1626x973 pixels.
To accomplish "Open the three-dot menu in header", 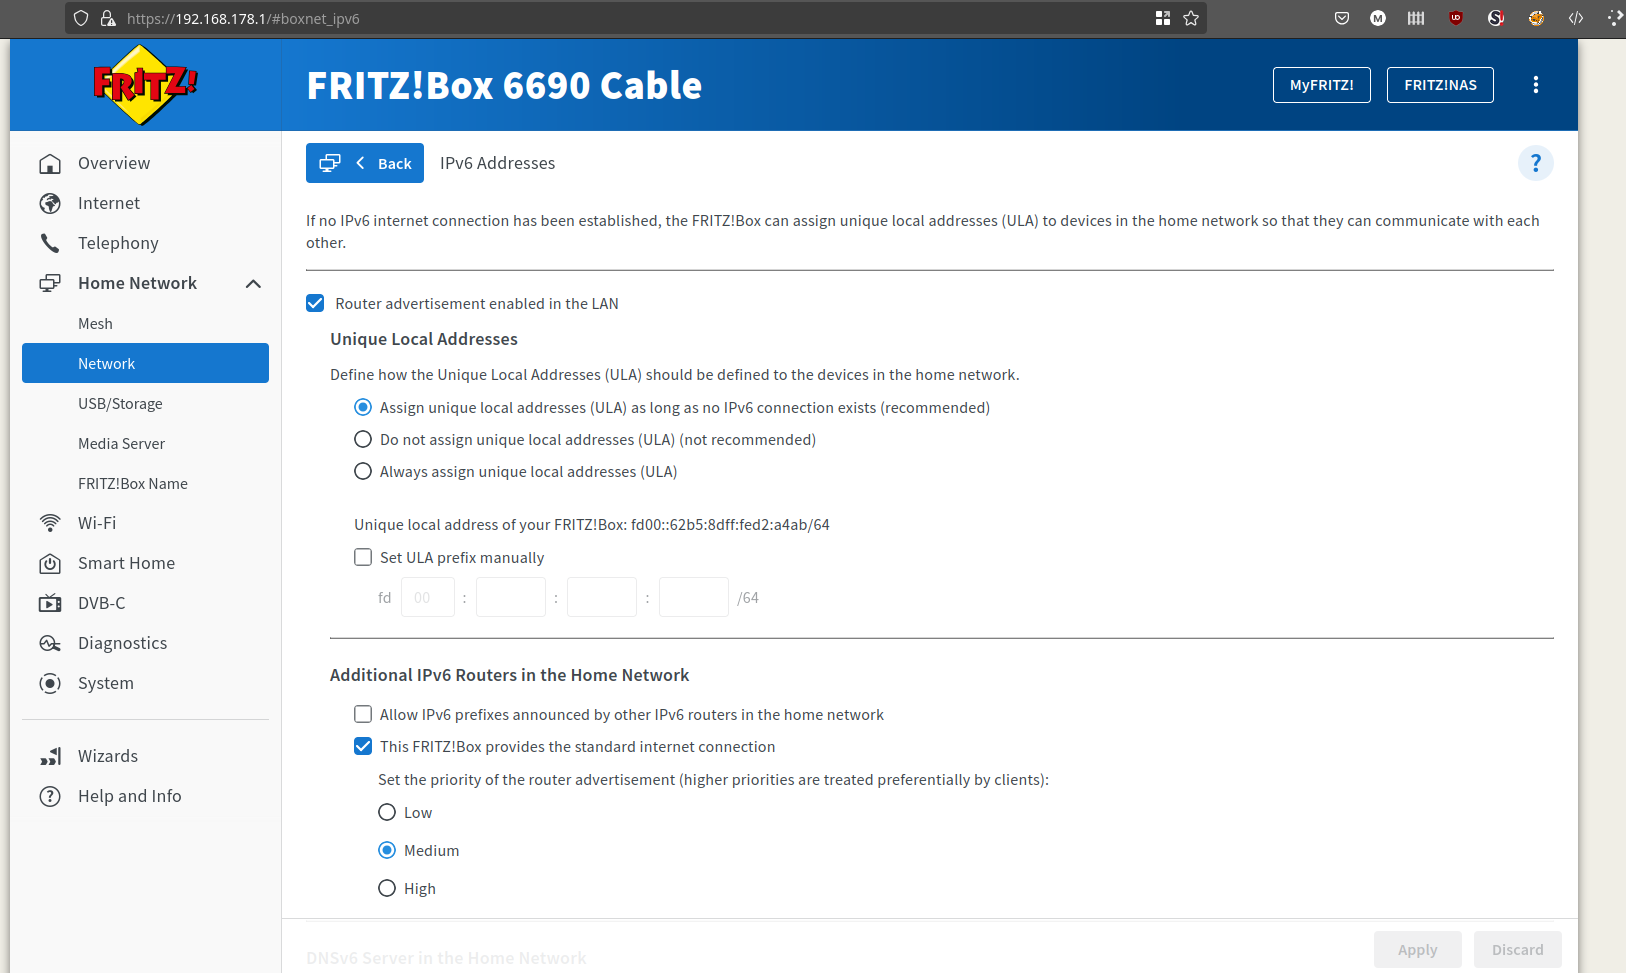I will [x=1536, y=85].
